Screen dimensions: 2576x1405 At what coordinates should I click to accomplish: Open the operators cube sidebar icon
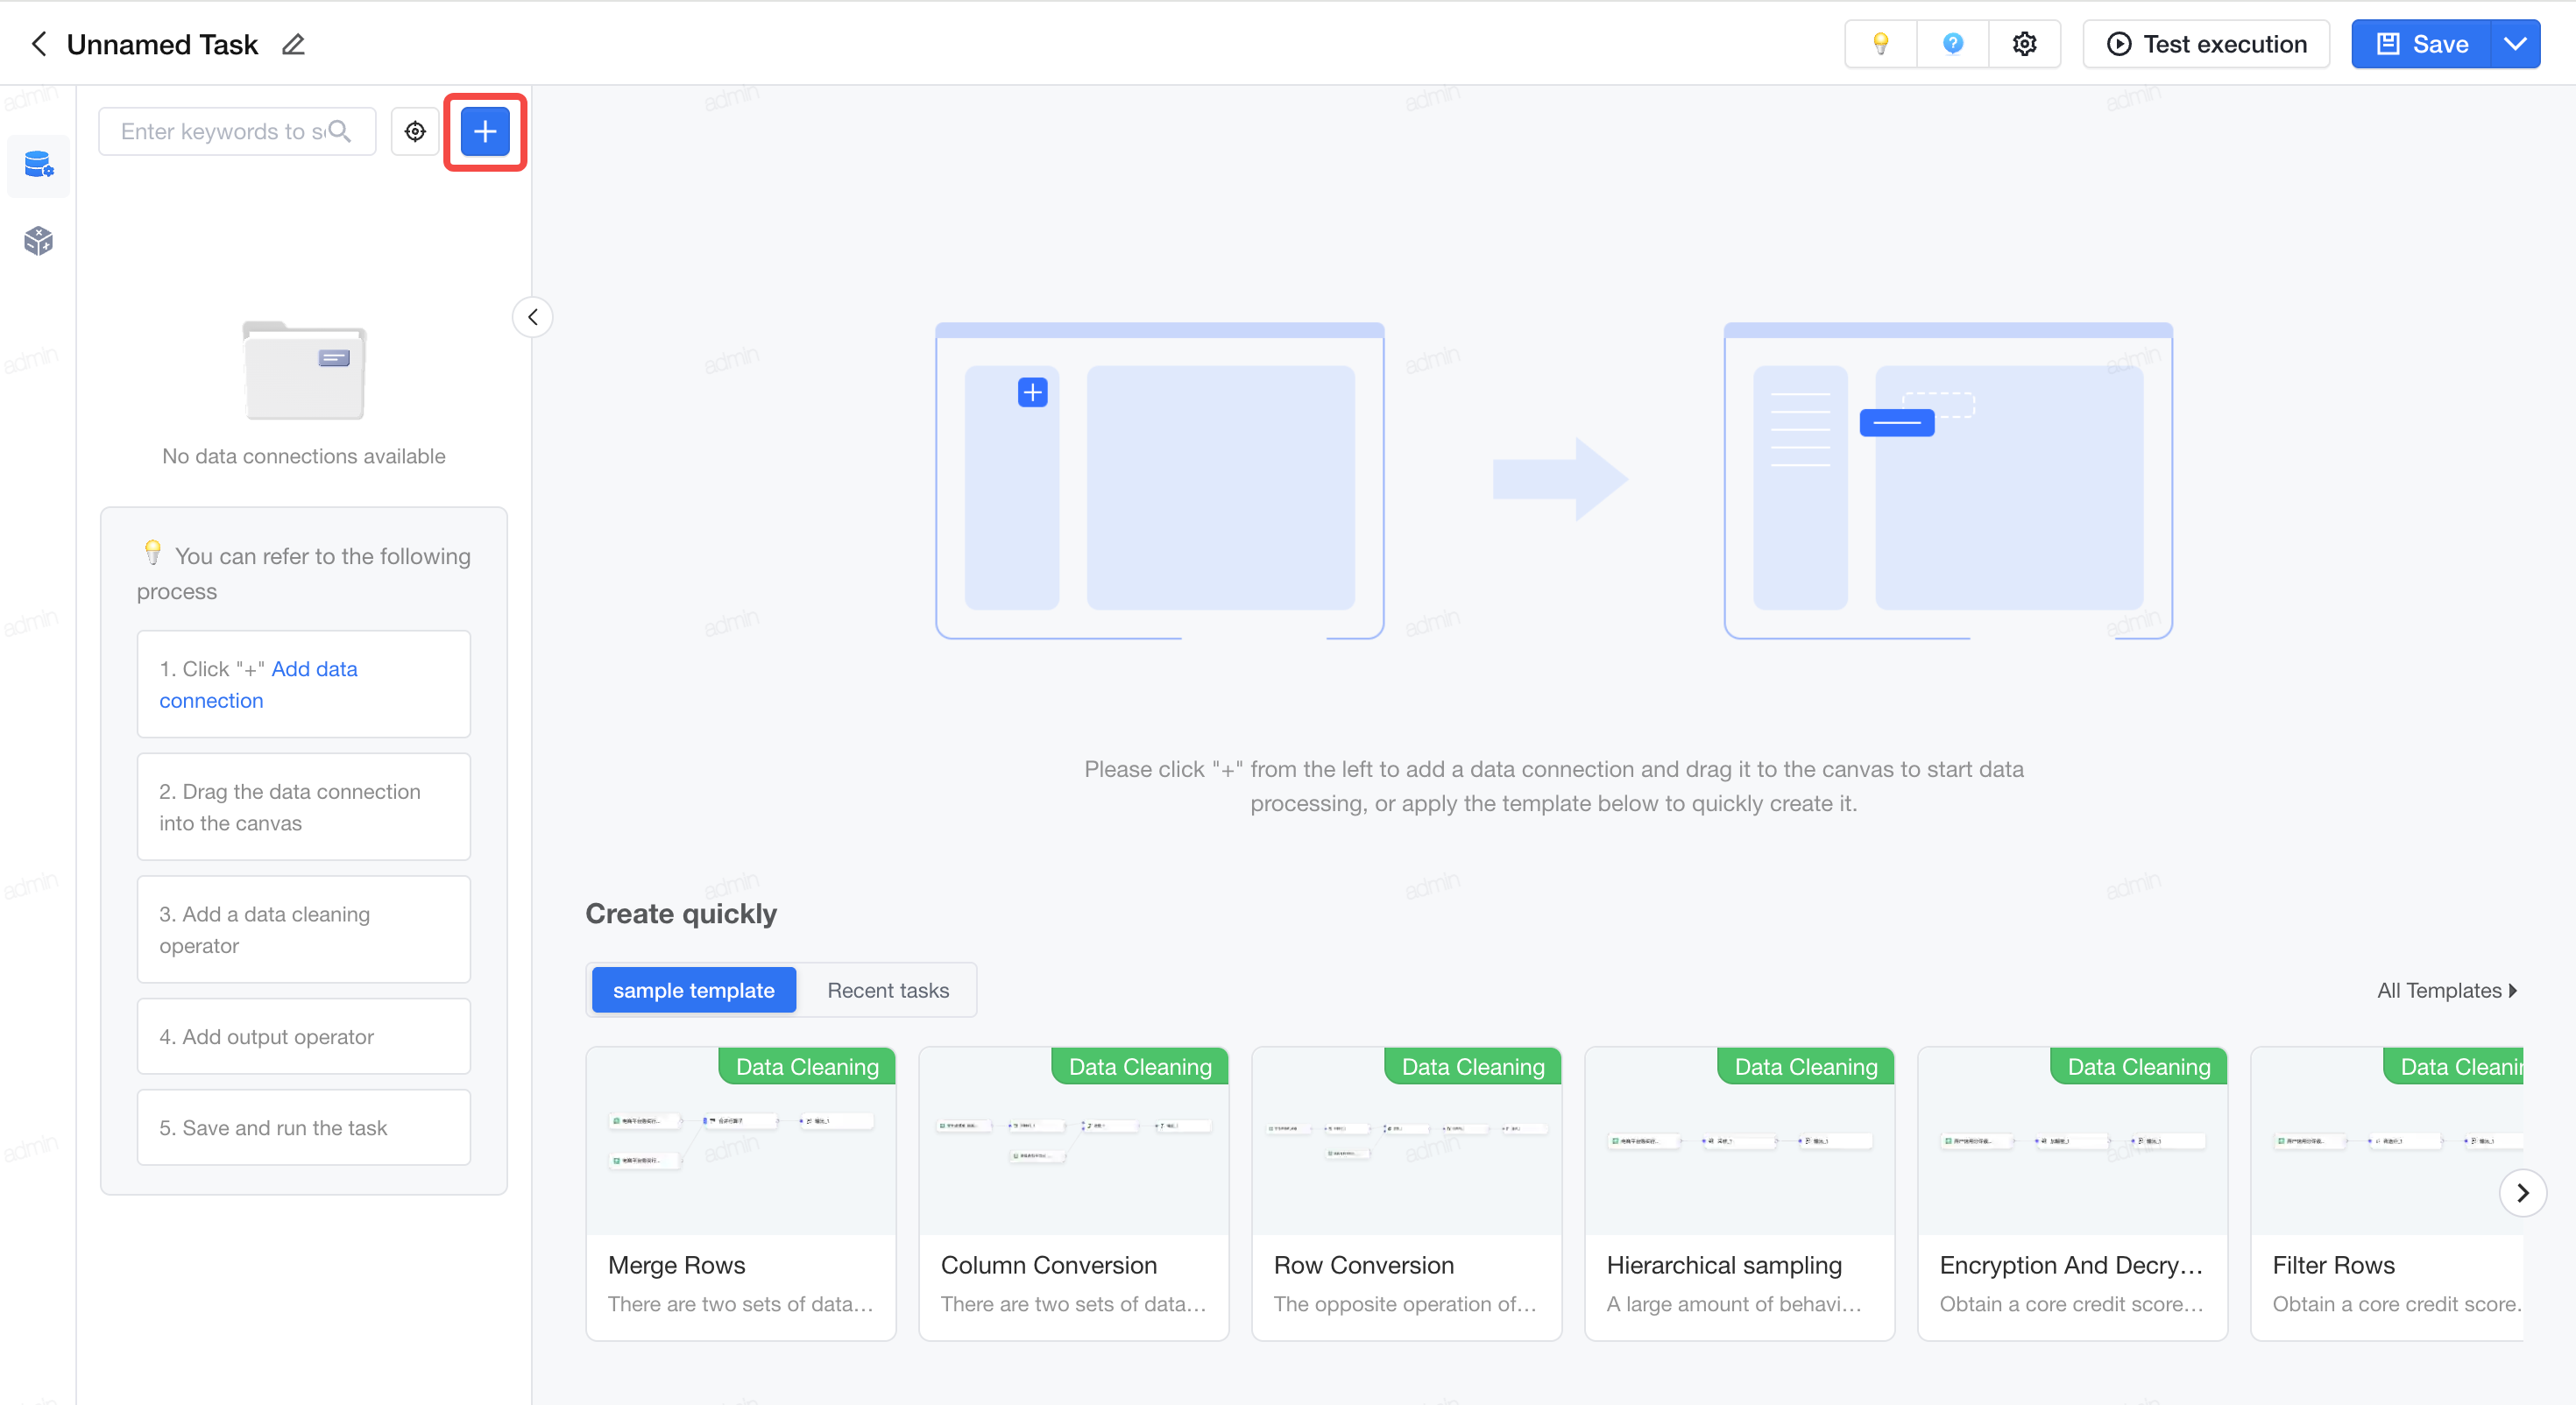click(38, 240)
